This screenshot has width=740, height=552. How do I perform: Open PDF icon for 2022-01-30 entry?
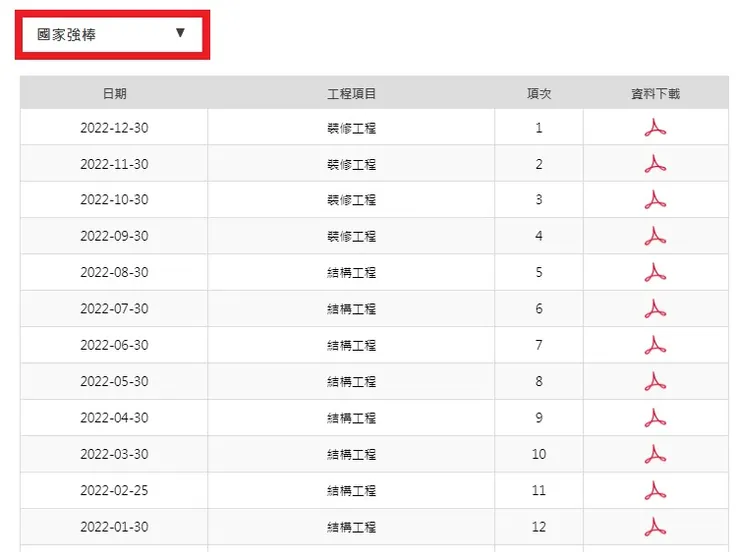click(655, 527)
